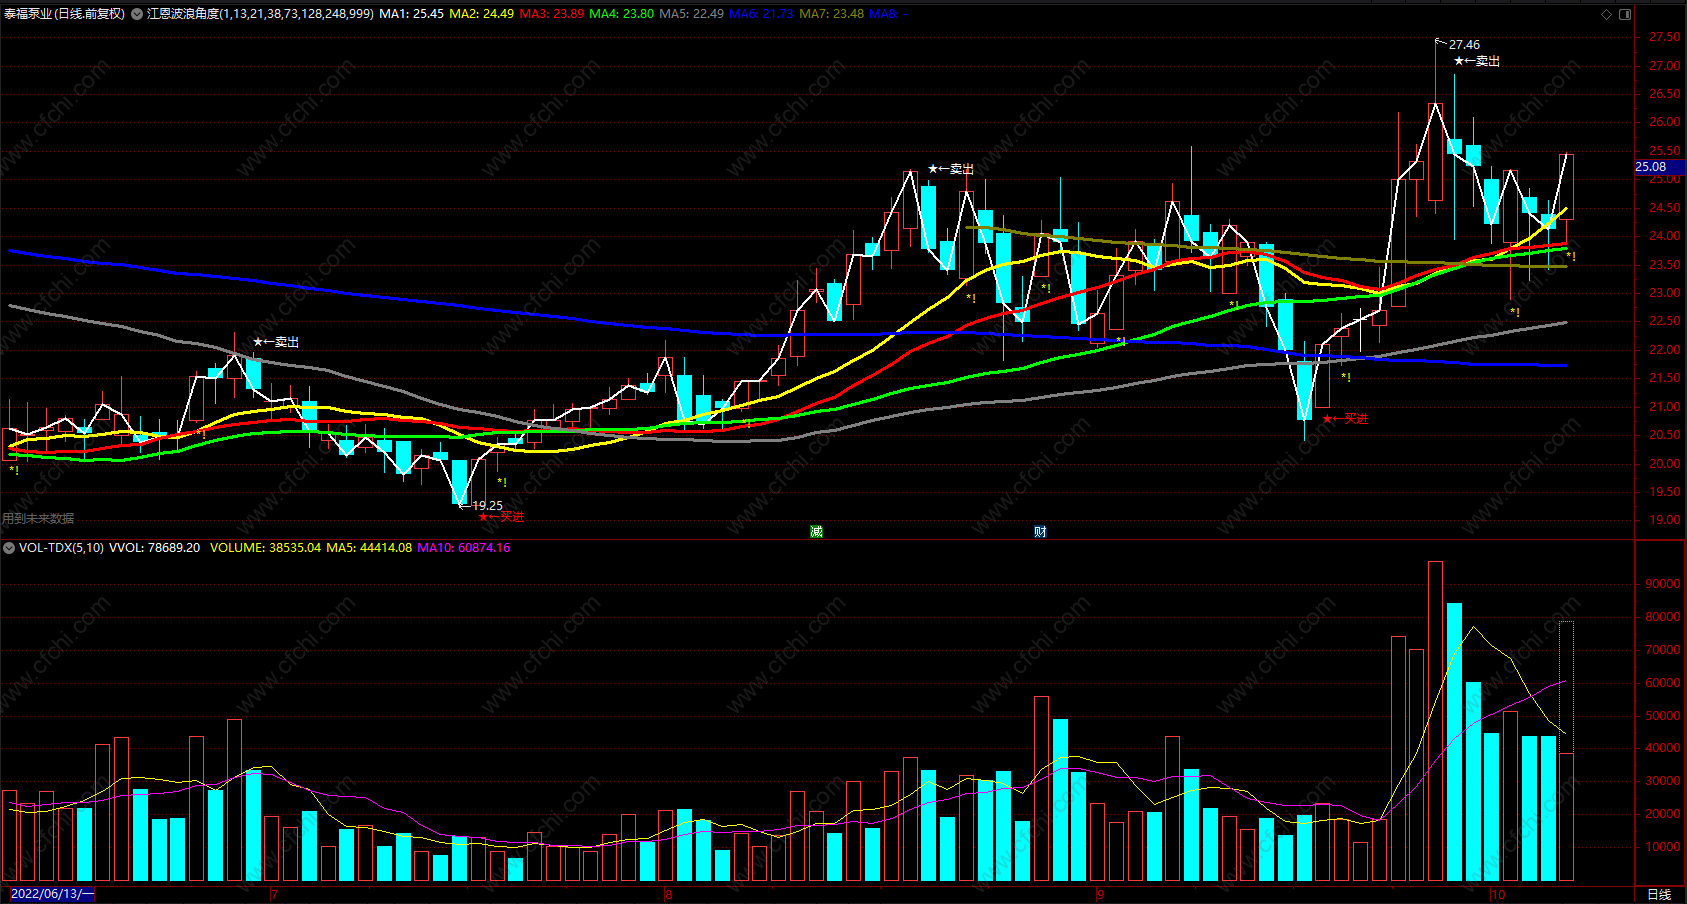This screenshot has height=904, width=1687.
Task: Click the 27.46 high price annotation
Action: pyautogui.click(x=1464, y=45)
